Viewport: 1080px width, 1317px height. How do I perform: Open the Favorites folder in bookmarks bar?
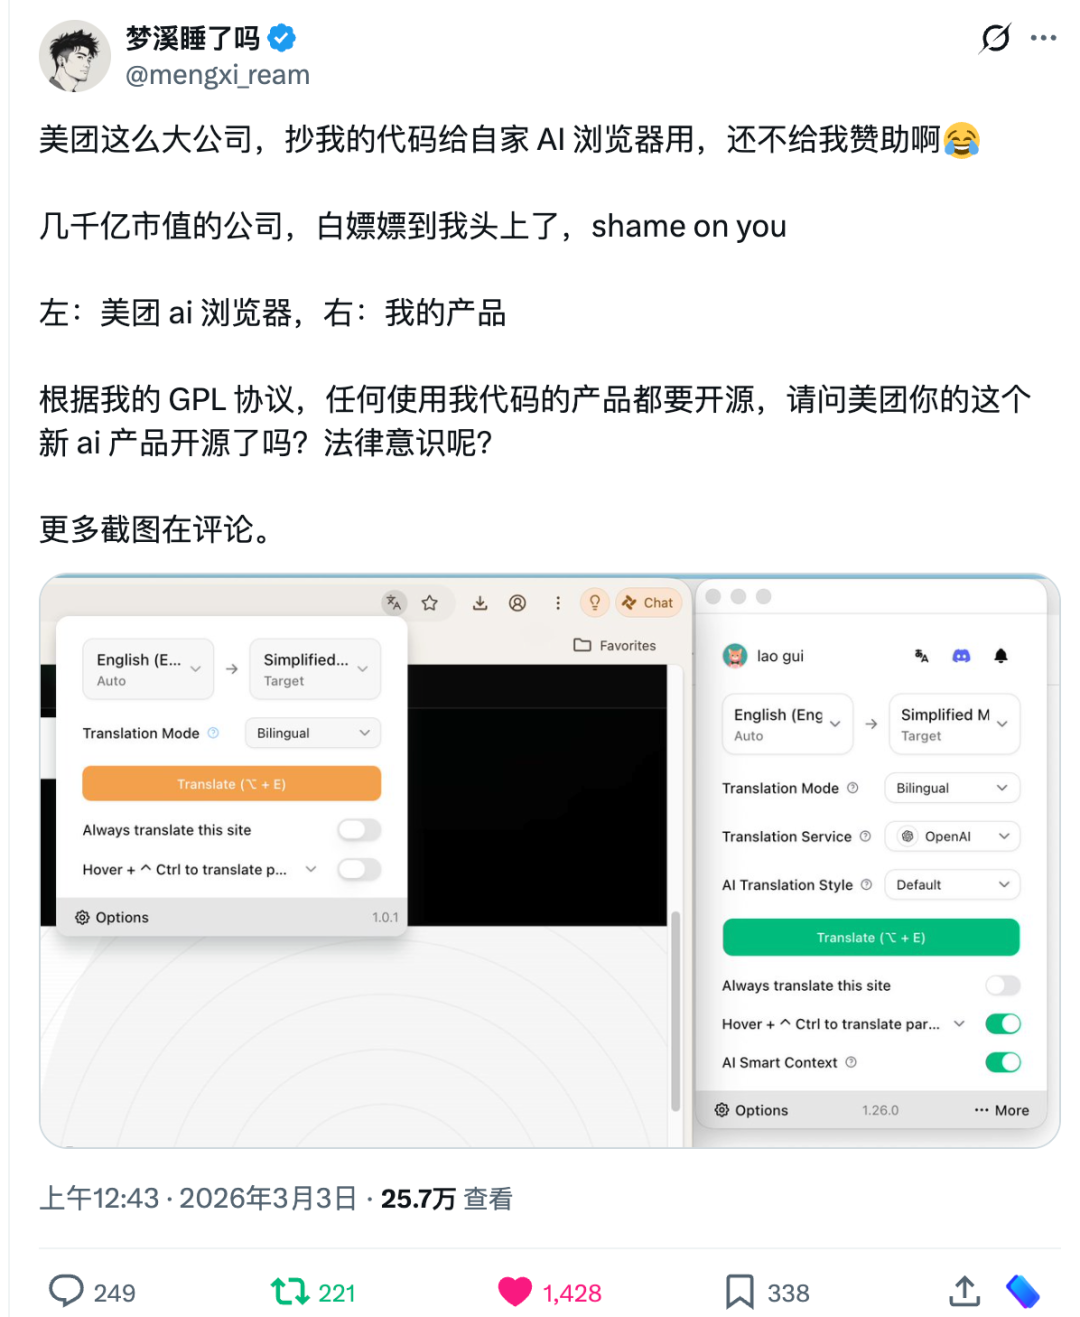(615, 645)
